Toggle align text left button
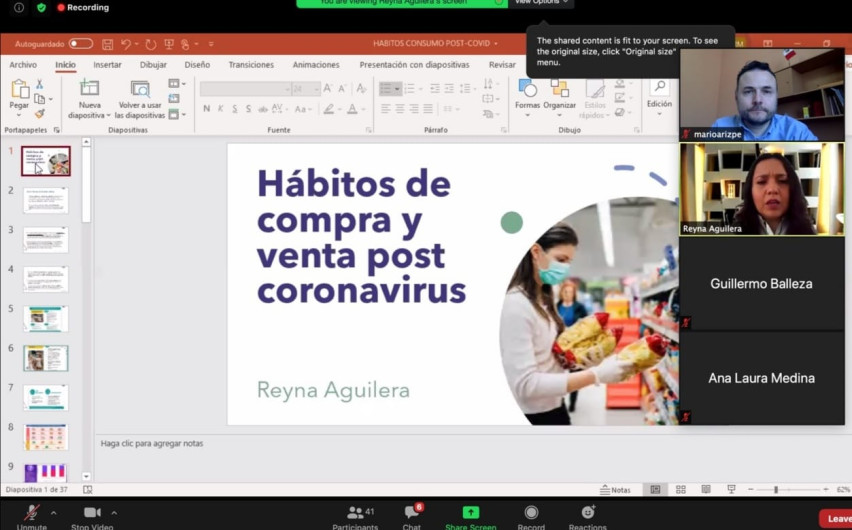 pos(386,109)
